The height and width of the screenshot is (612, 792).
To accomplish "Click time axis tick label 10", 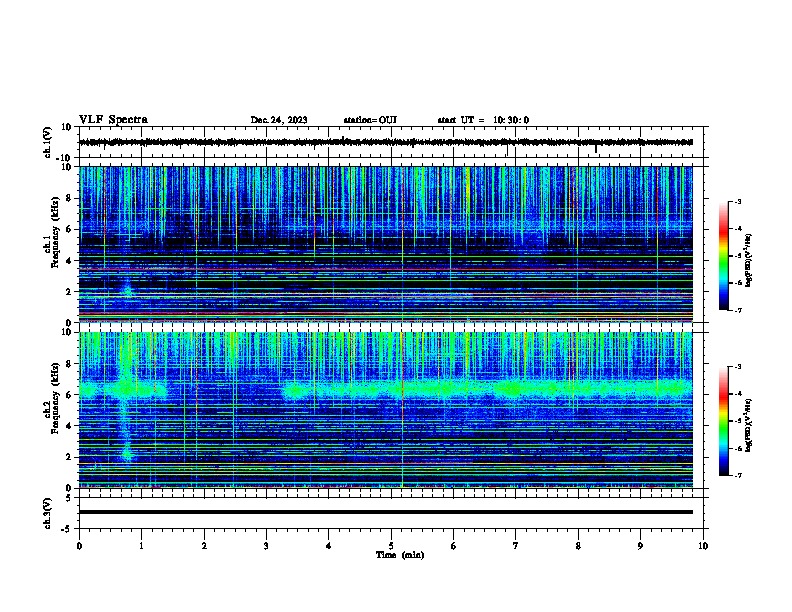I will (703, 546).
